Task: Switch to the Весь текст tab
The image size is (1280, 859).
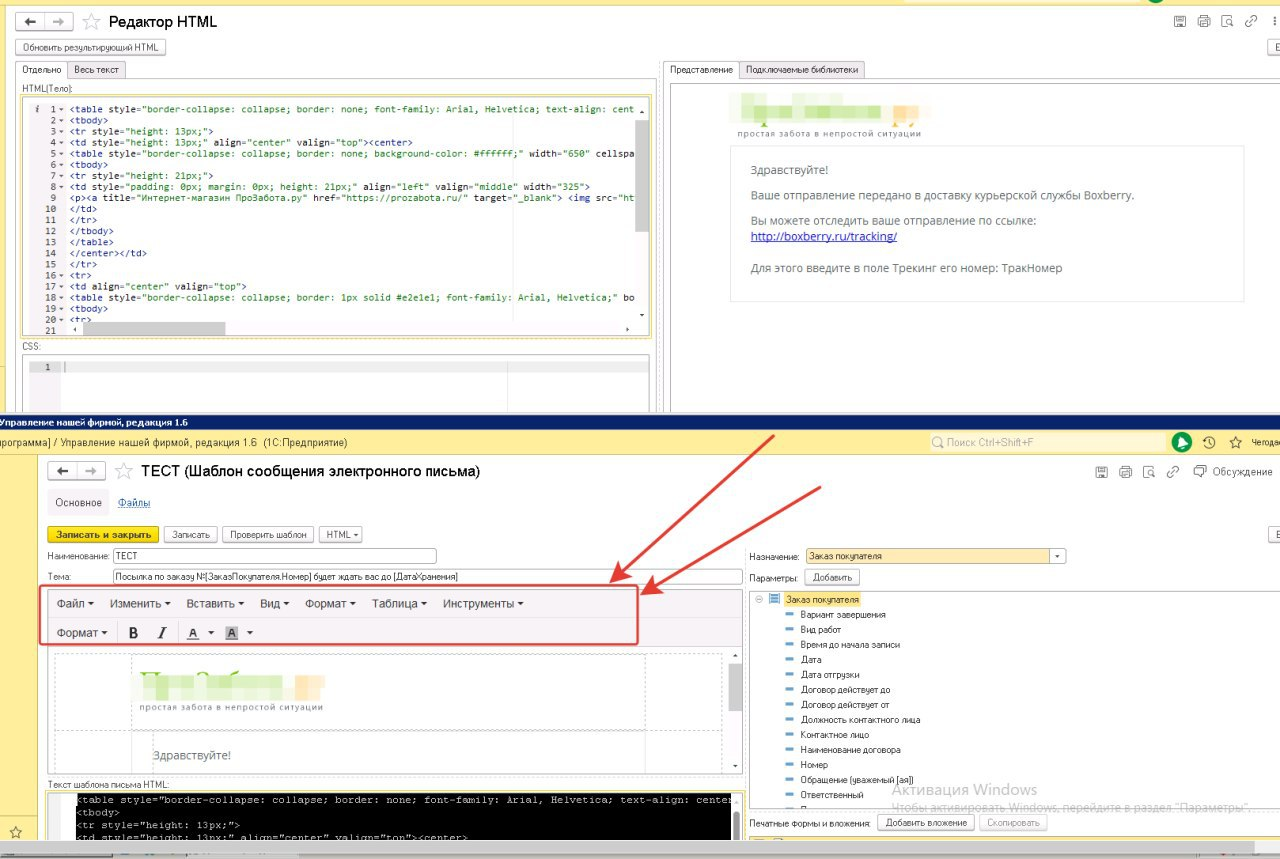Action: 96,69
